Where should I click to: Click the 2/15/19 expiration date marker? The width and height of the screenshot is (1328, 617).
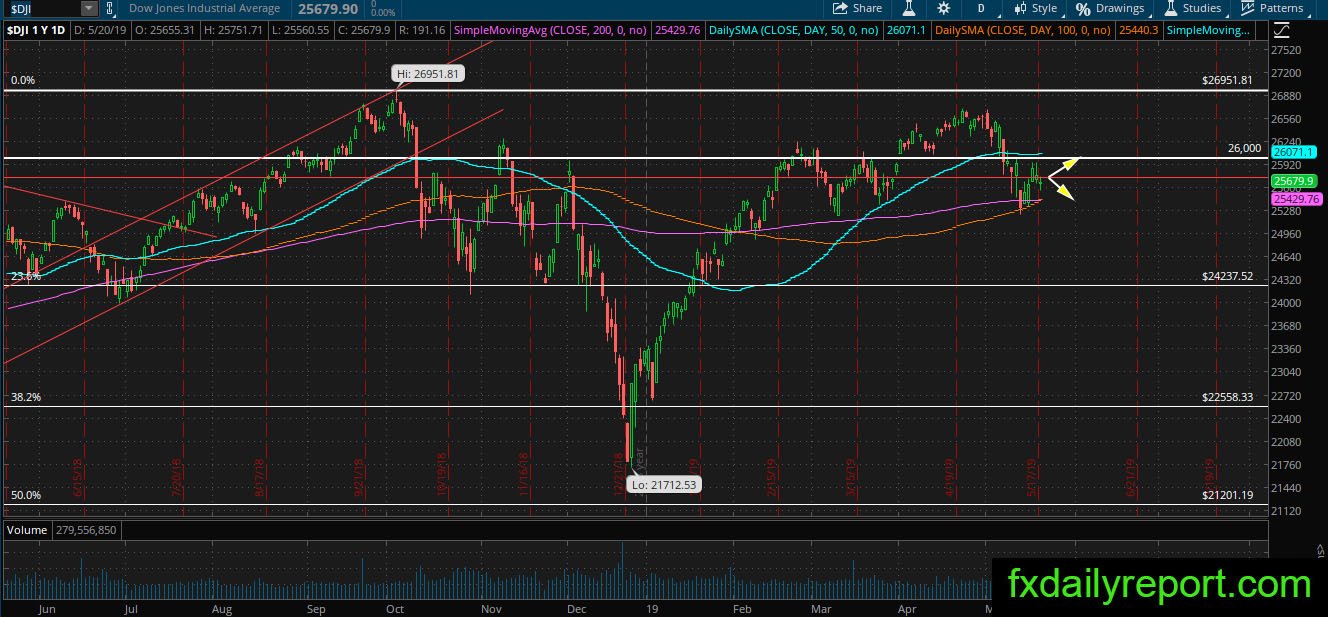click(773, 477)
